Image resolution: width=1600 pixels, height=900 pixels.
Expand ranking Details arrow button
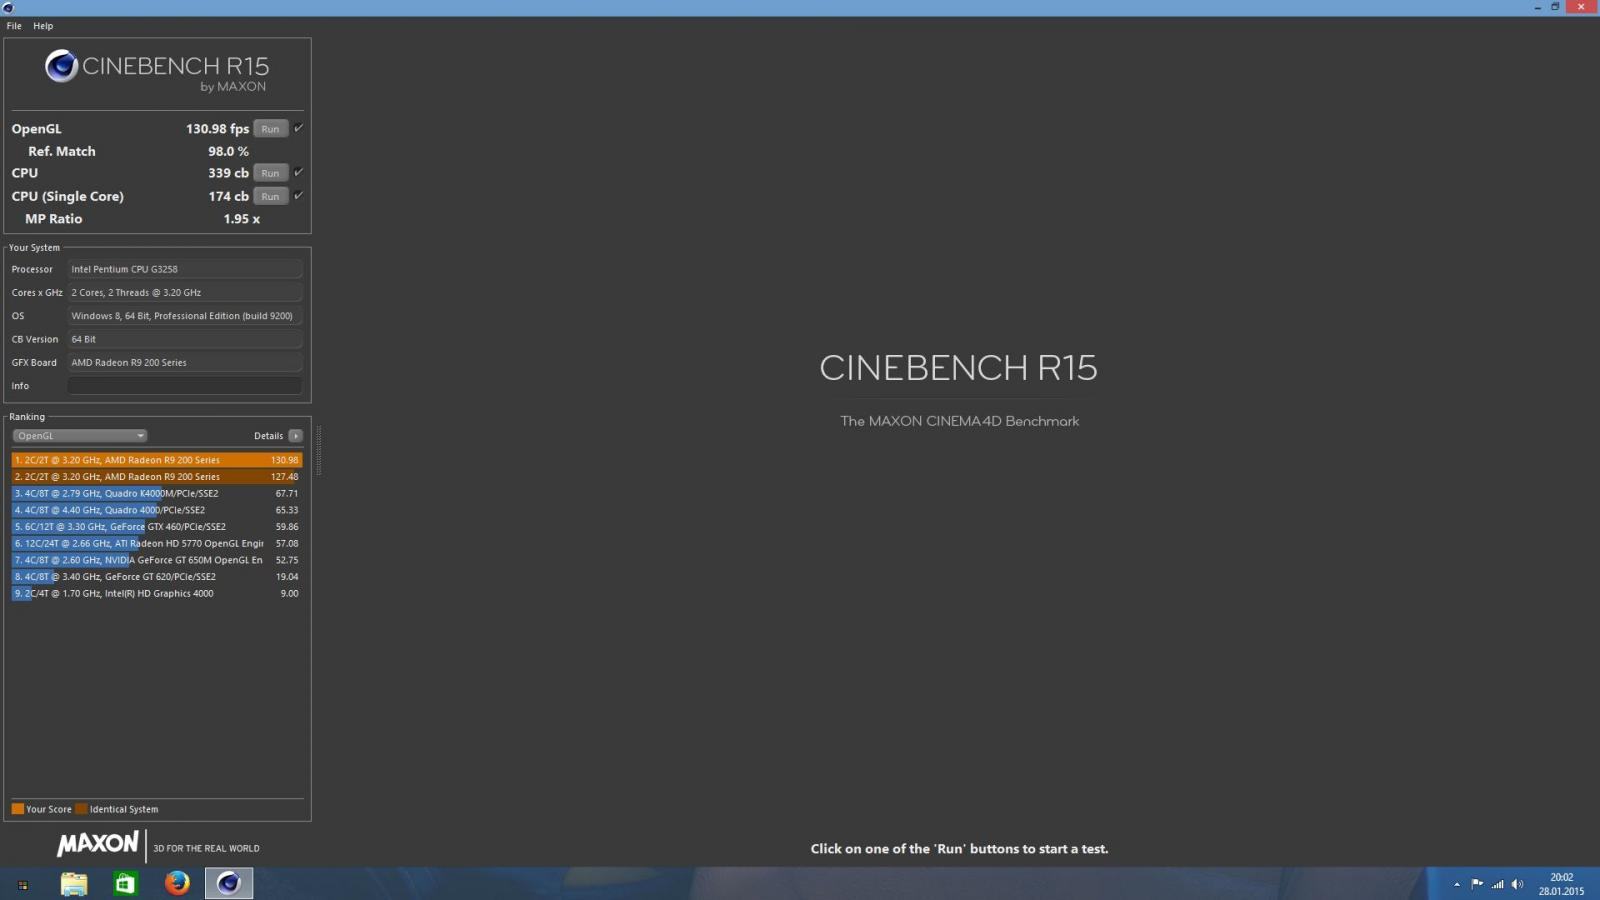click(x=295, y=436)
